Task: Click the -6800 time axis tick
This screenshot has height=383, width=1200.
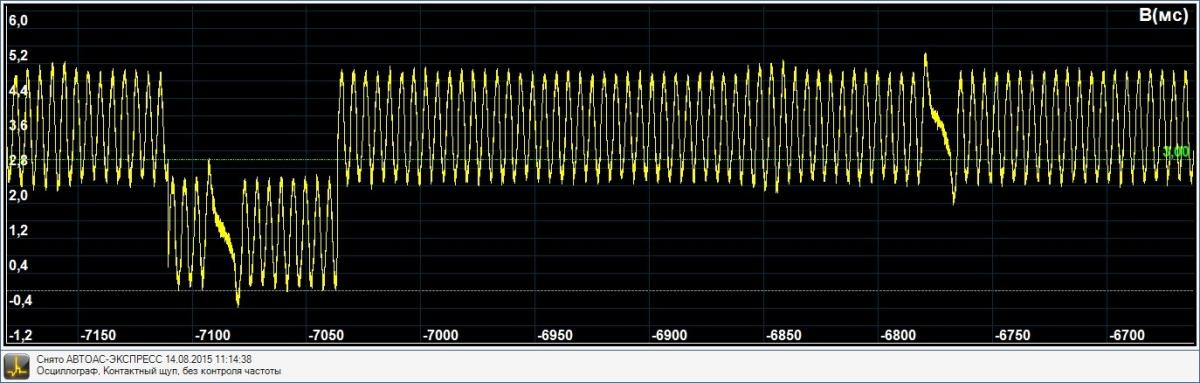Action: click(x=897, y=334)
